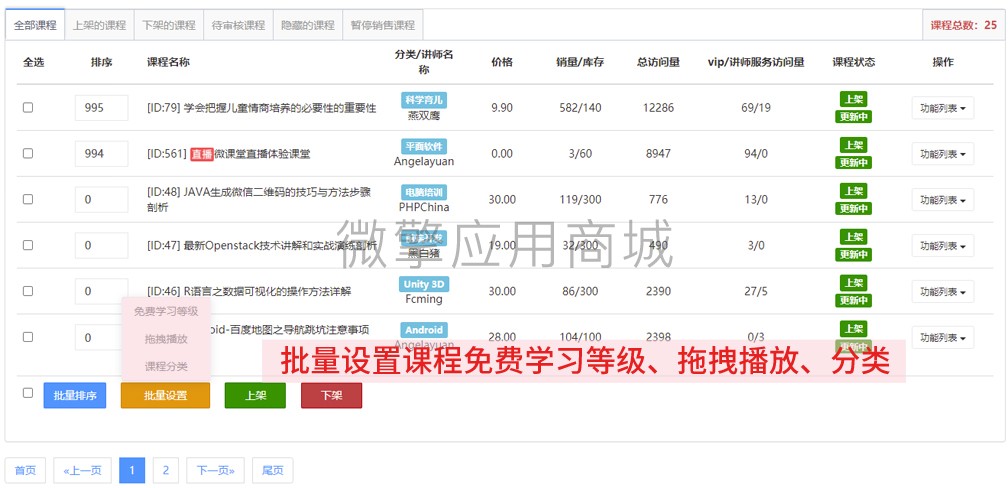This screenshot has width=1008, height=488.
Task: Click the visit count 12286
Action: [x=658, y=108]
